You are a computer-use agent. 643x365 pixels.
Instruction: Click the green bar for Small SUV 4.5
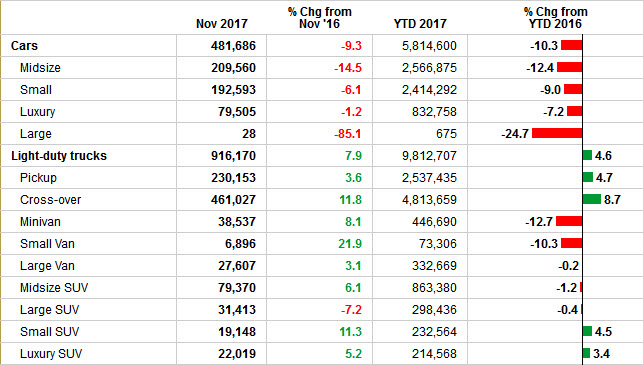(587, 331)
